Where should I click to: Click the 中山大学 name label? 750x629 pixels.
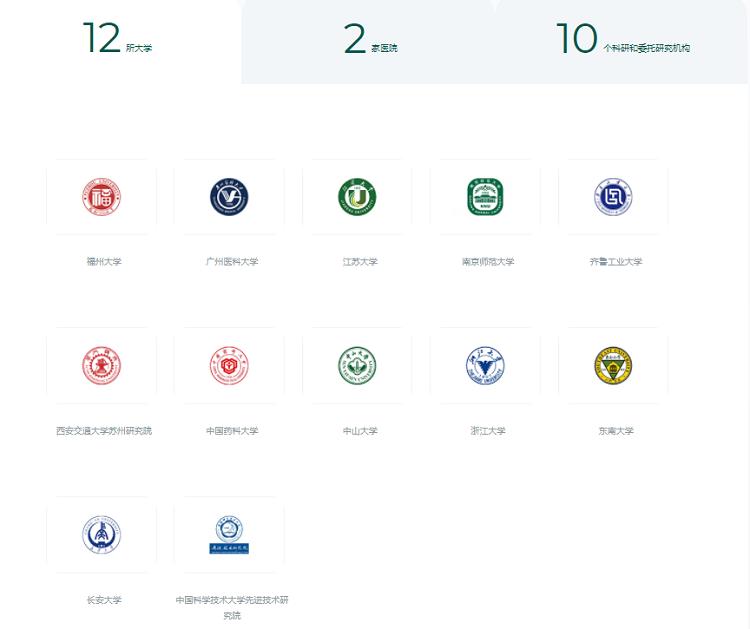coord(360,430)
